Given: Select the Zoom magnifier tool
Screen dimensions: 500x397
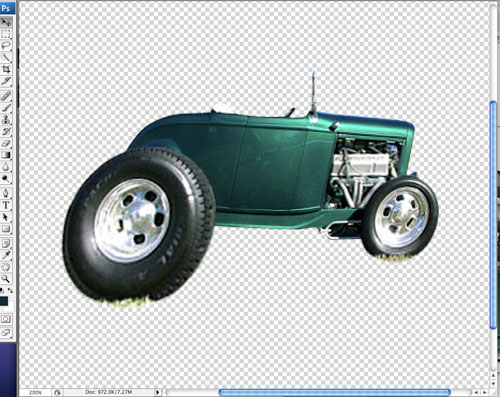Looking at the screenshot, I should point(6,279).
